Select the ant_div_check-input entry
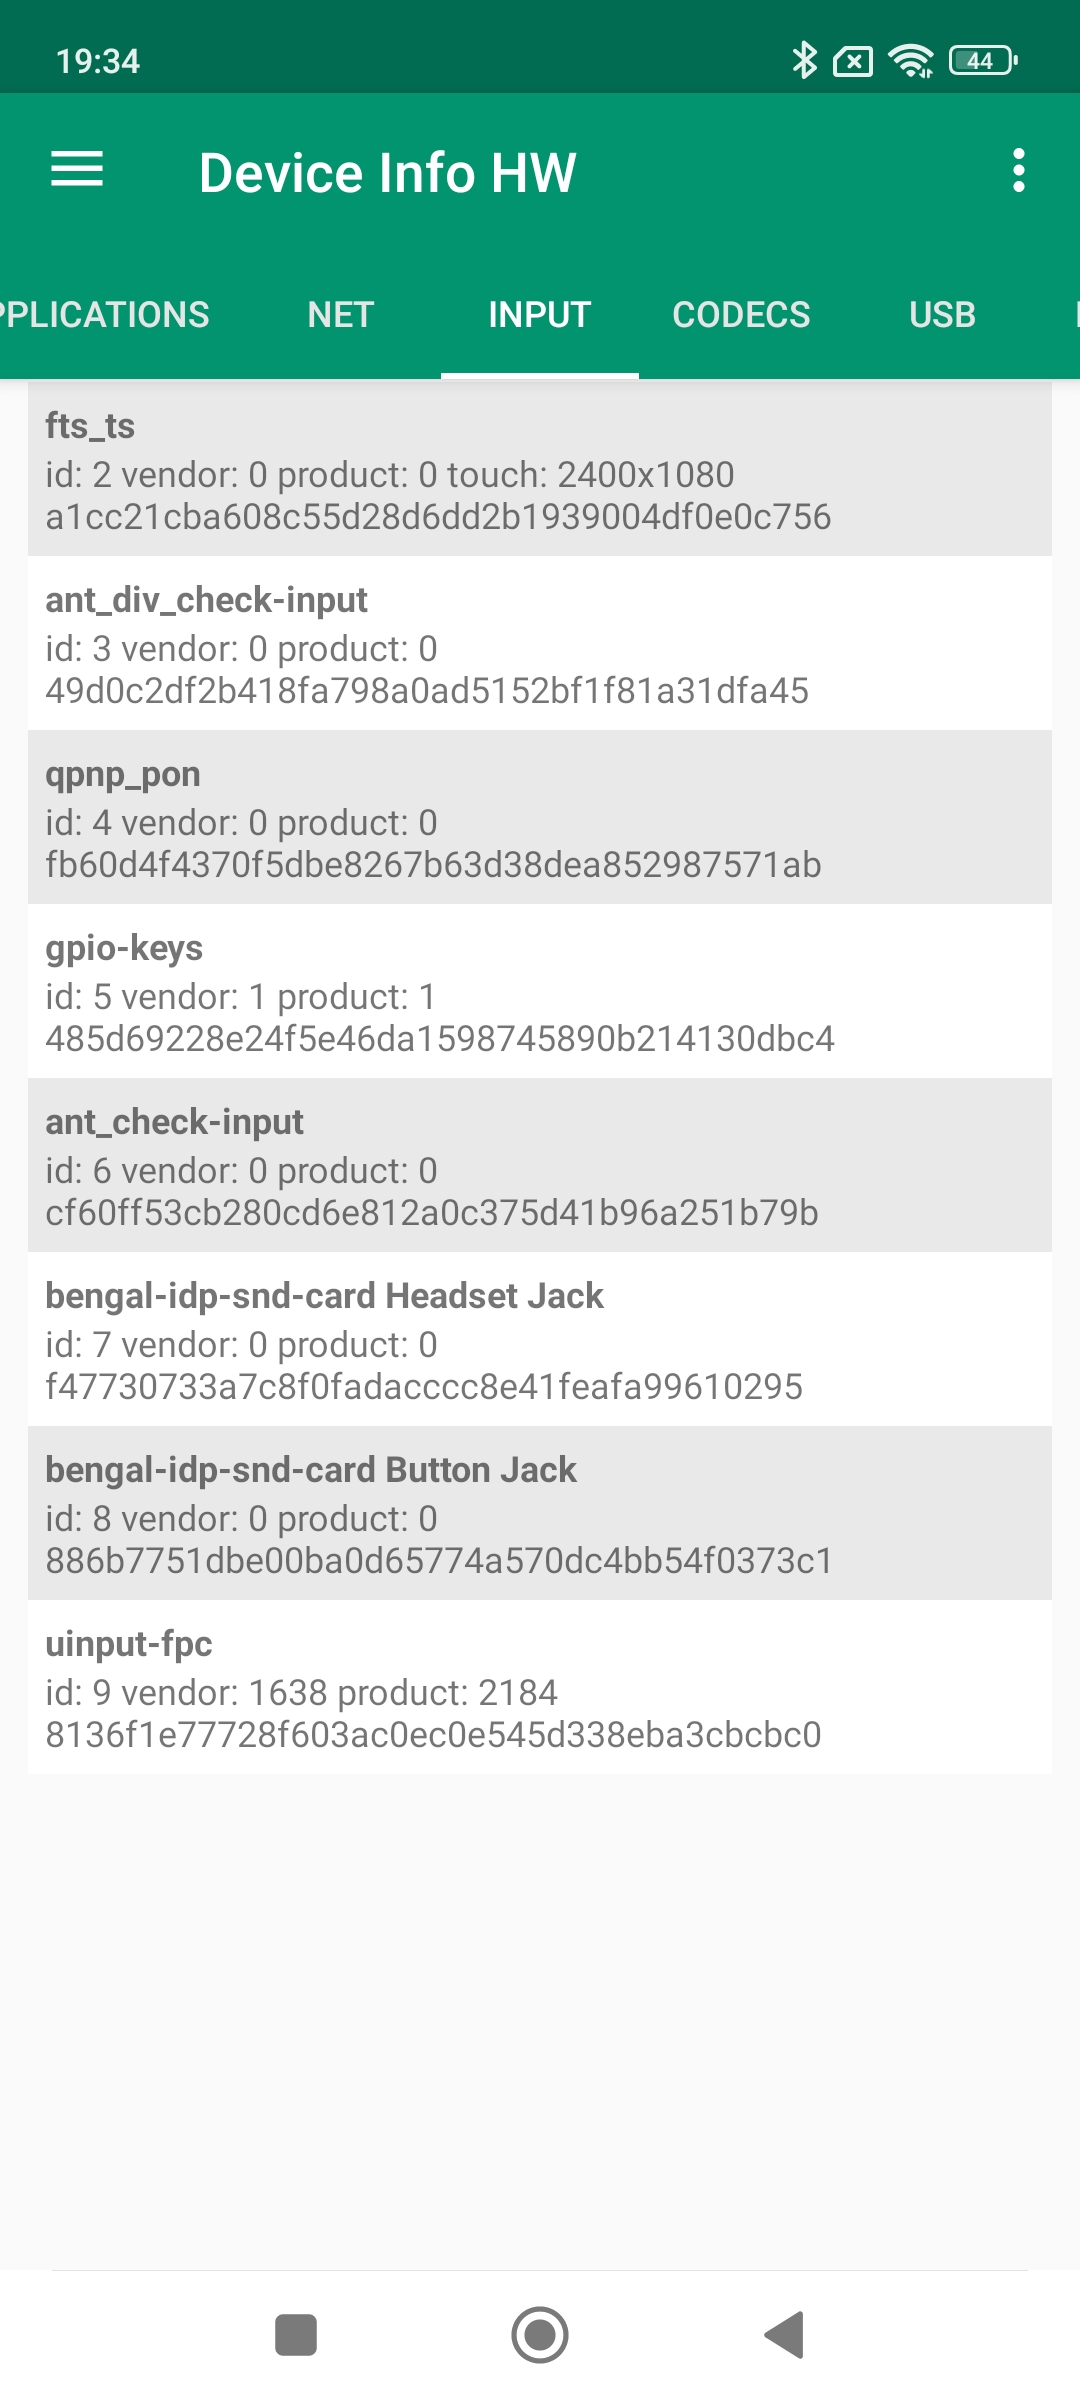This screenshot has height=2400, width=1080. coord(540,644)
